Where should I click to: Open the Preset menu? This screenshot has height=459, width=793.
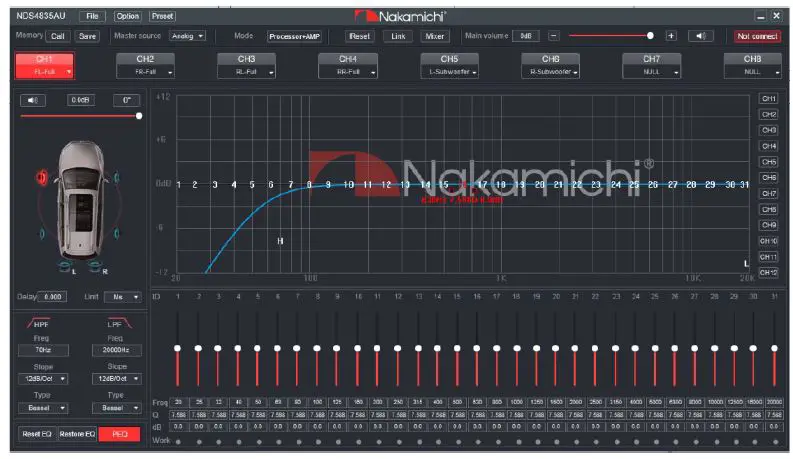click(x=162, y=16)
